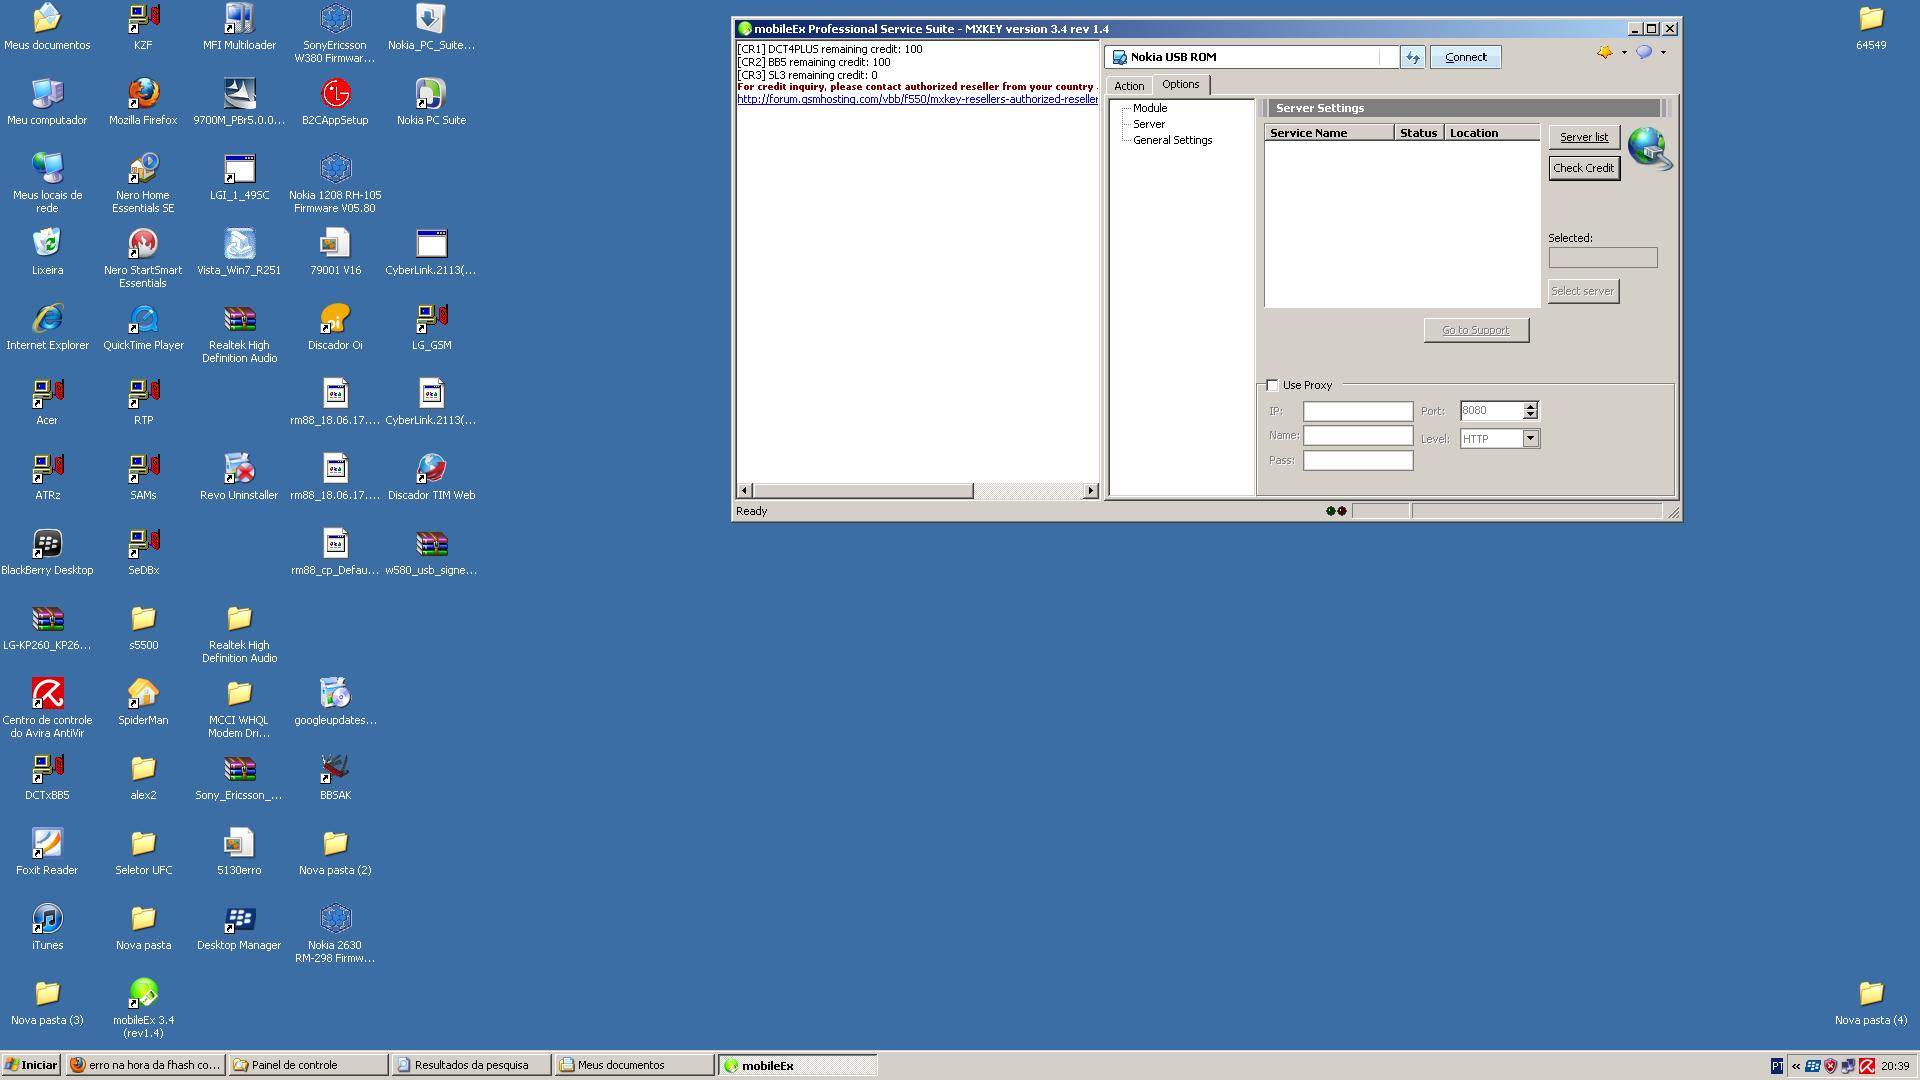The height and width of the screenshot is (1080, 1920).
Task: Select the BBSAK desktop icon
Action: (335, 776)
